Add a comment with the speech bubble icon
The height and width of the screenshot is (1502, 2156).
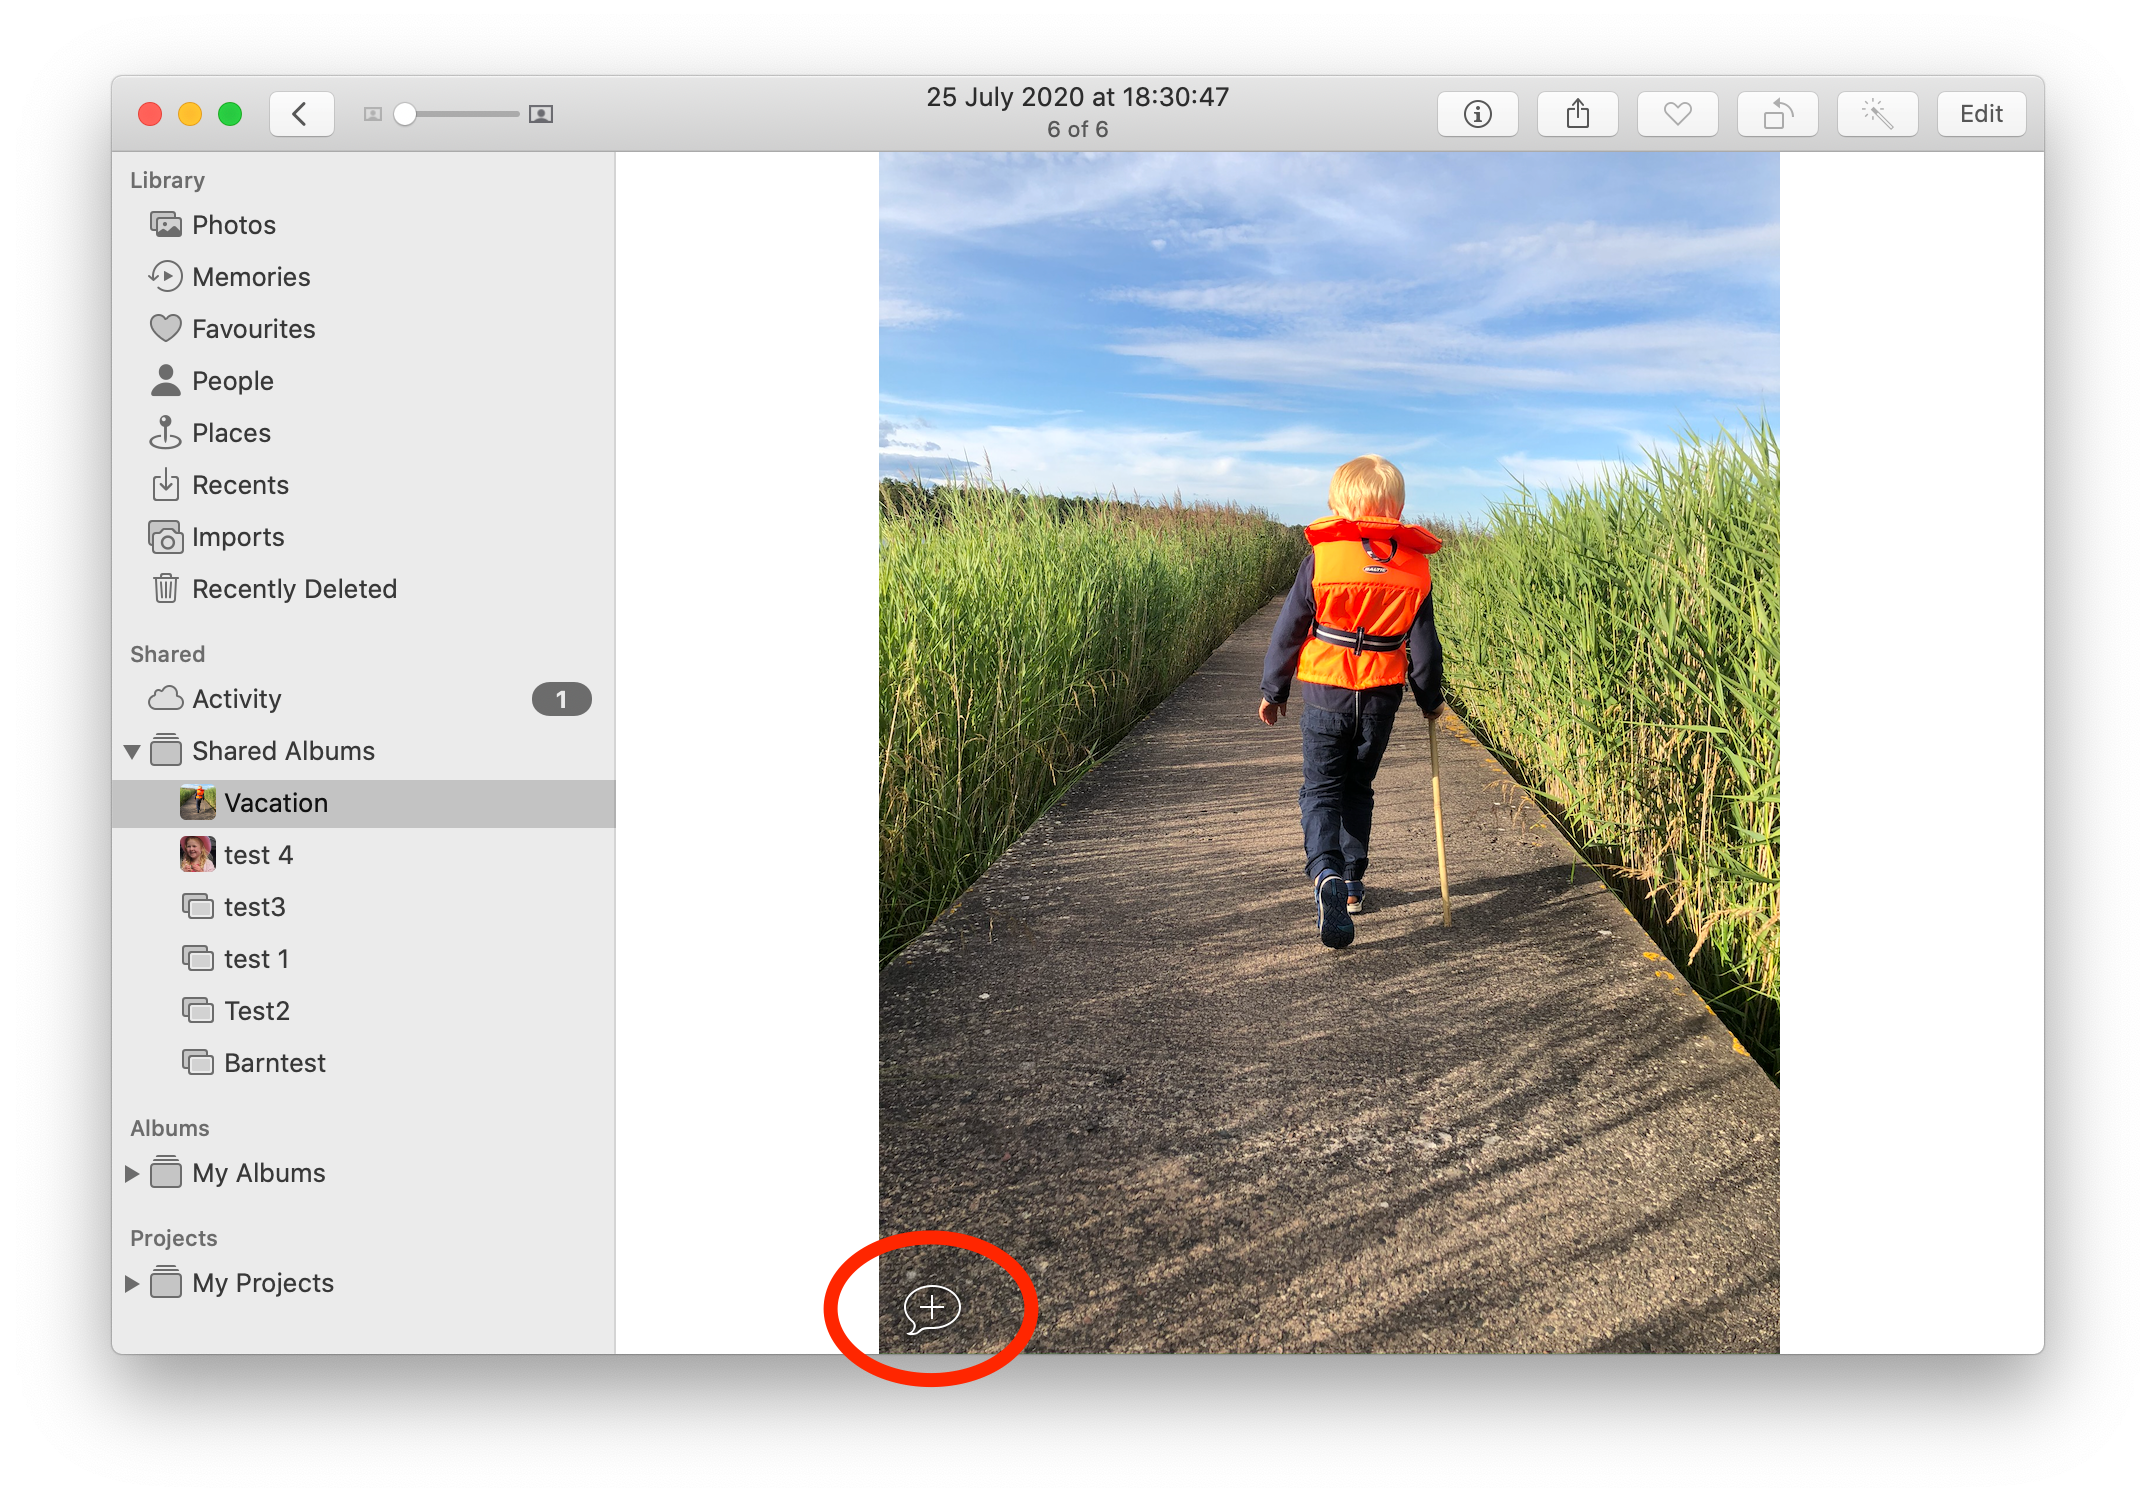[x=932, y=1309]
